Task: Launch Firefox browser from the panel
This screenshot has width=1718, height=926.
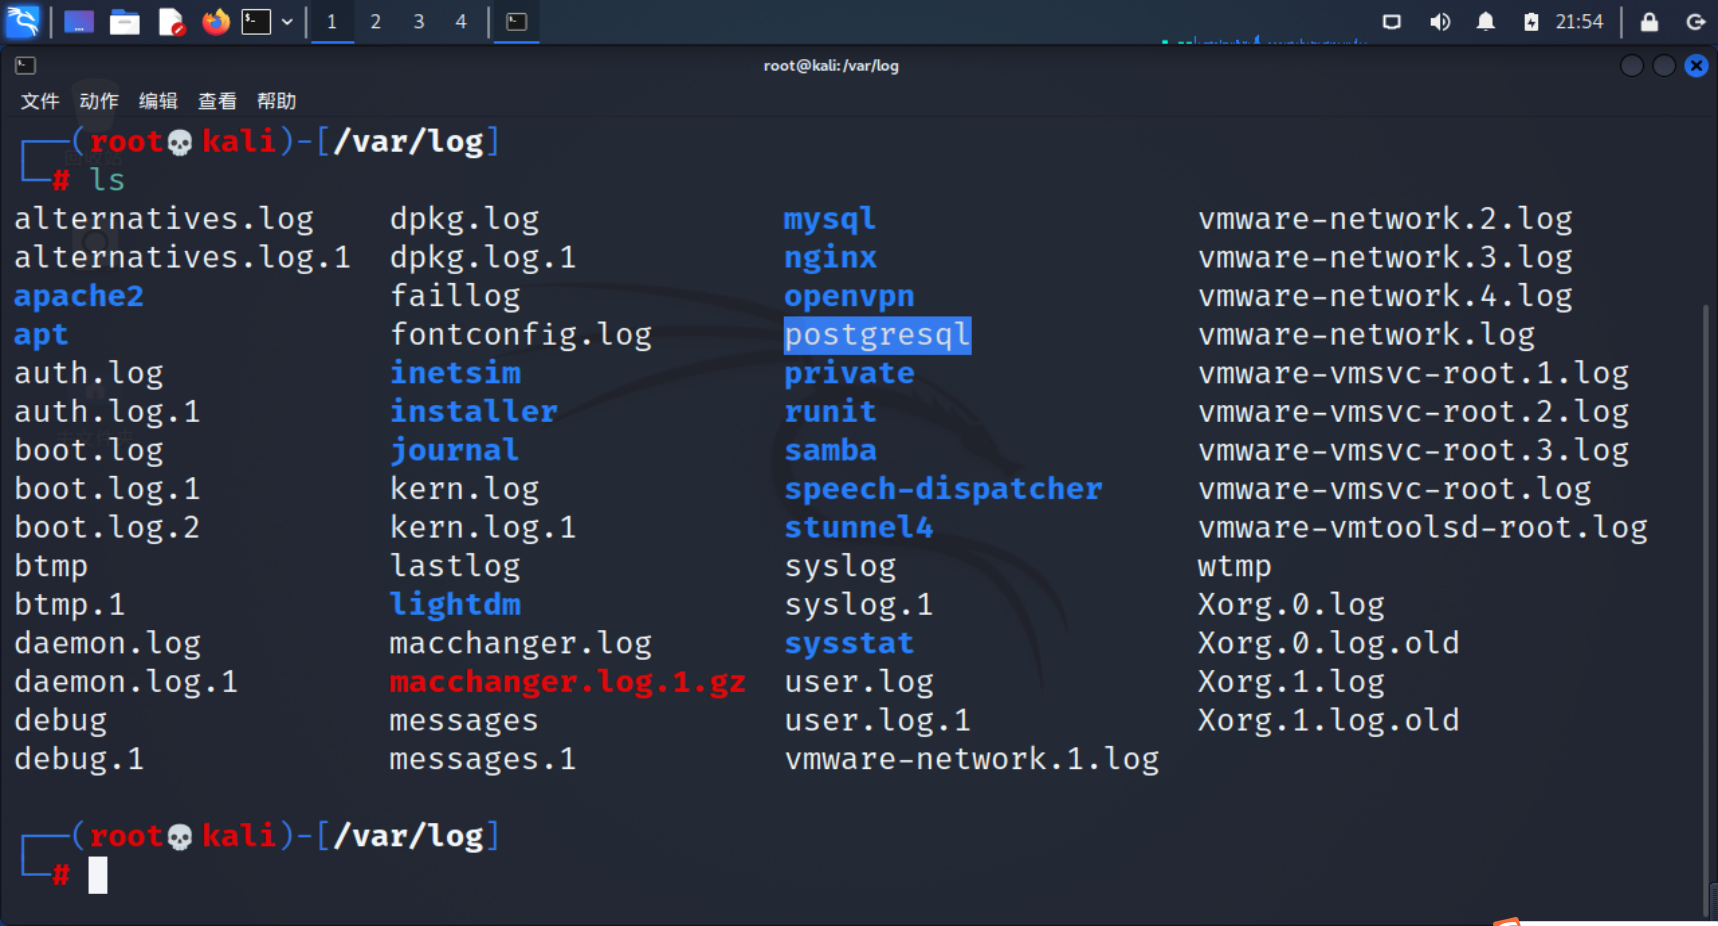Action: tap(215, 21)
